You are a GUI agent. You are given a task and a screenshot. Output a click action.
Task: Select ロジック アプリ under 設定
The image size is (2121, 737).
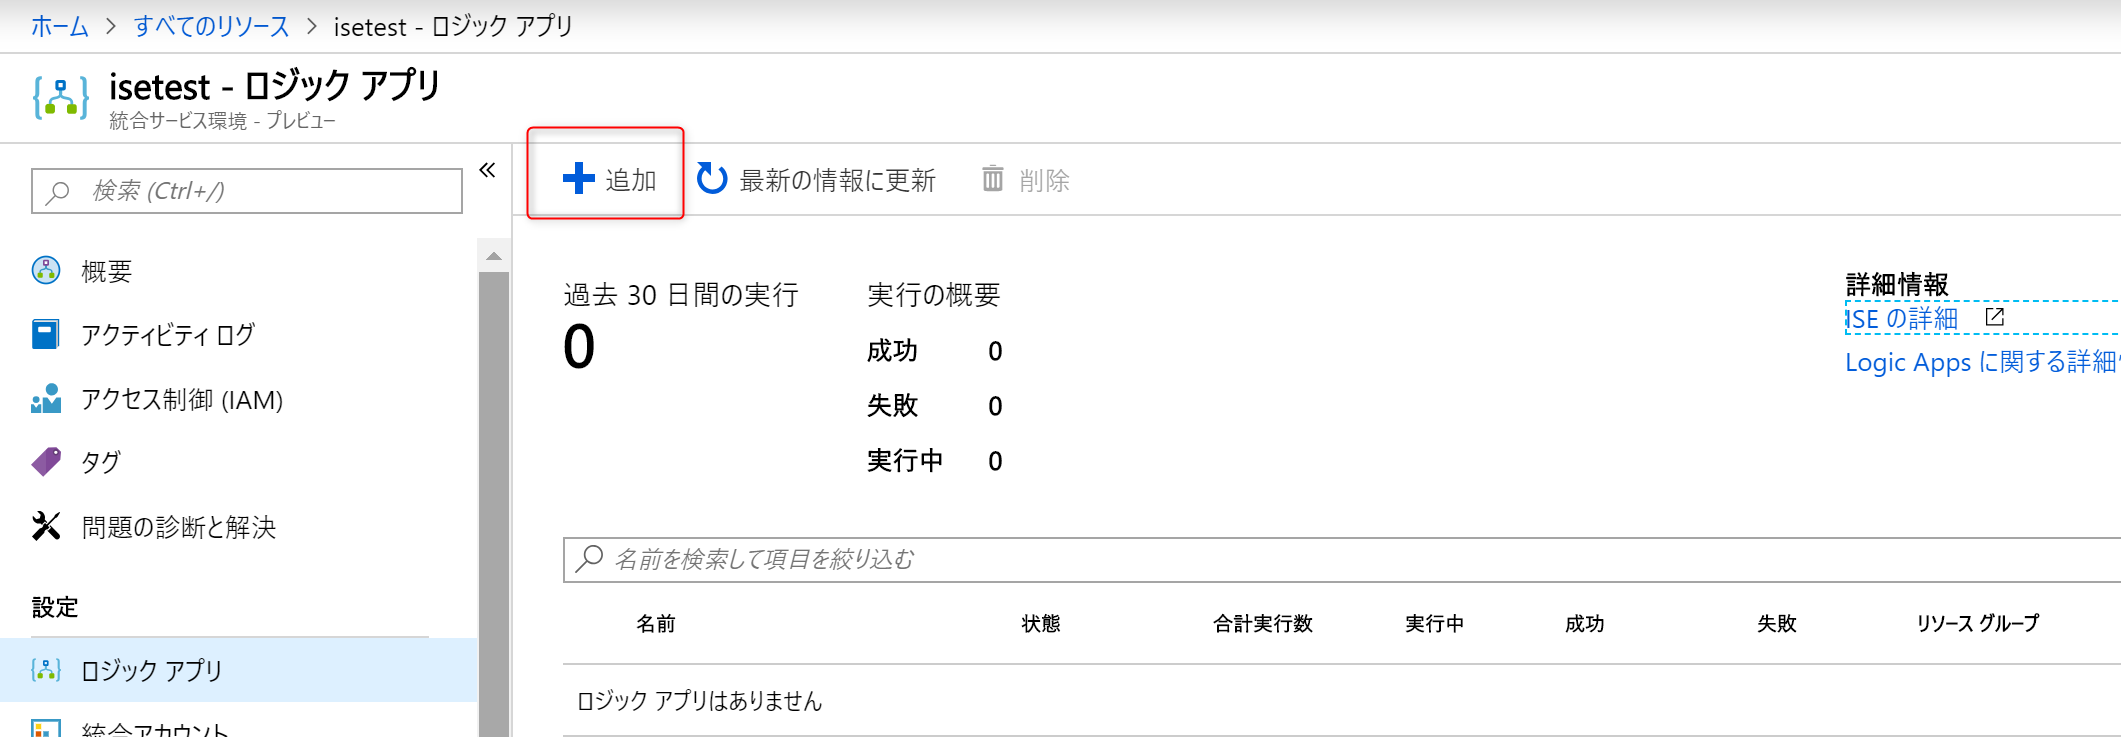click(239, 670)
